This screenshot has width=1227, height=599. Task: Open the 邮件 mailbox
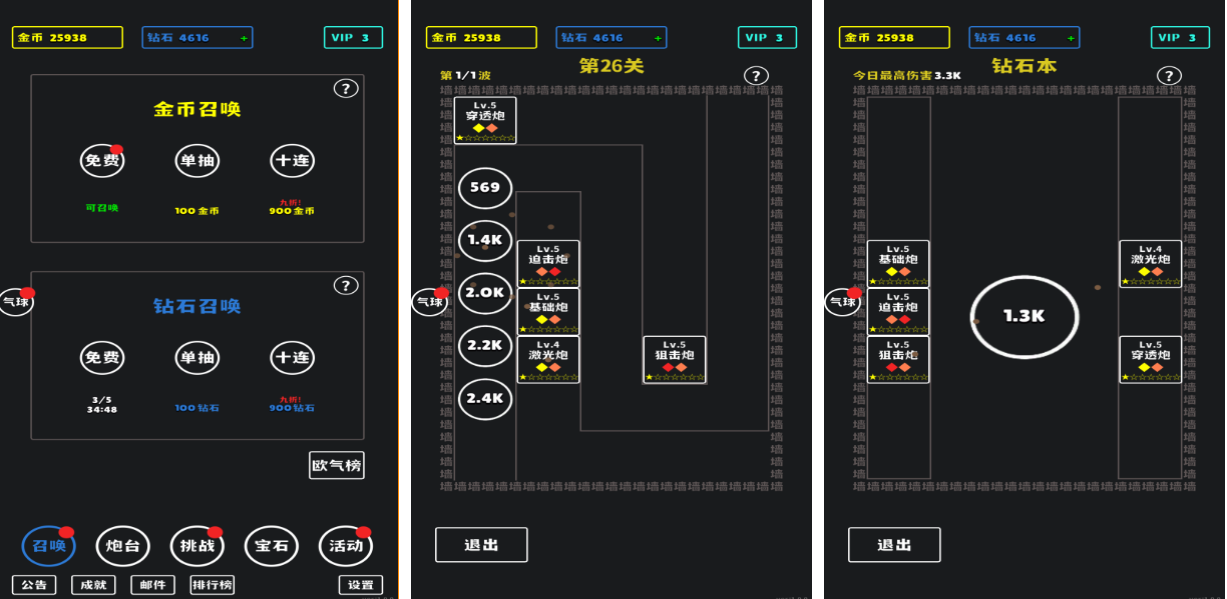(152, 585)
